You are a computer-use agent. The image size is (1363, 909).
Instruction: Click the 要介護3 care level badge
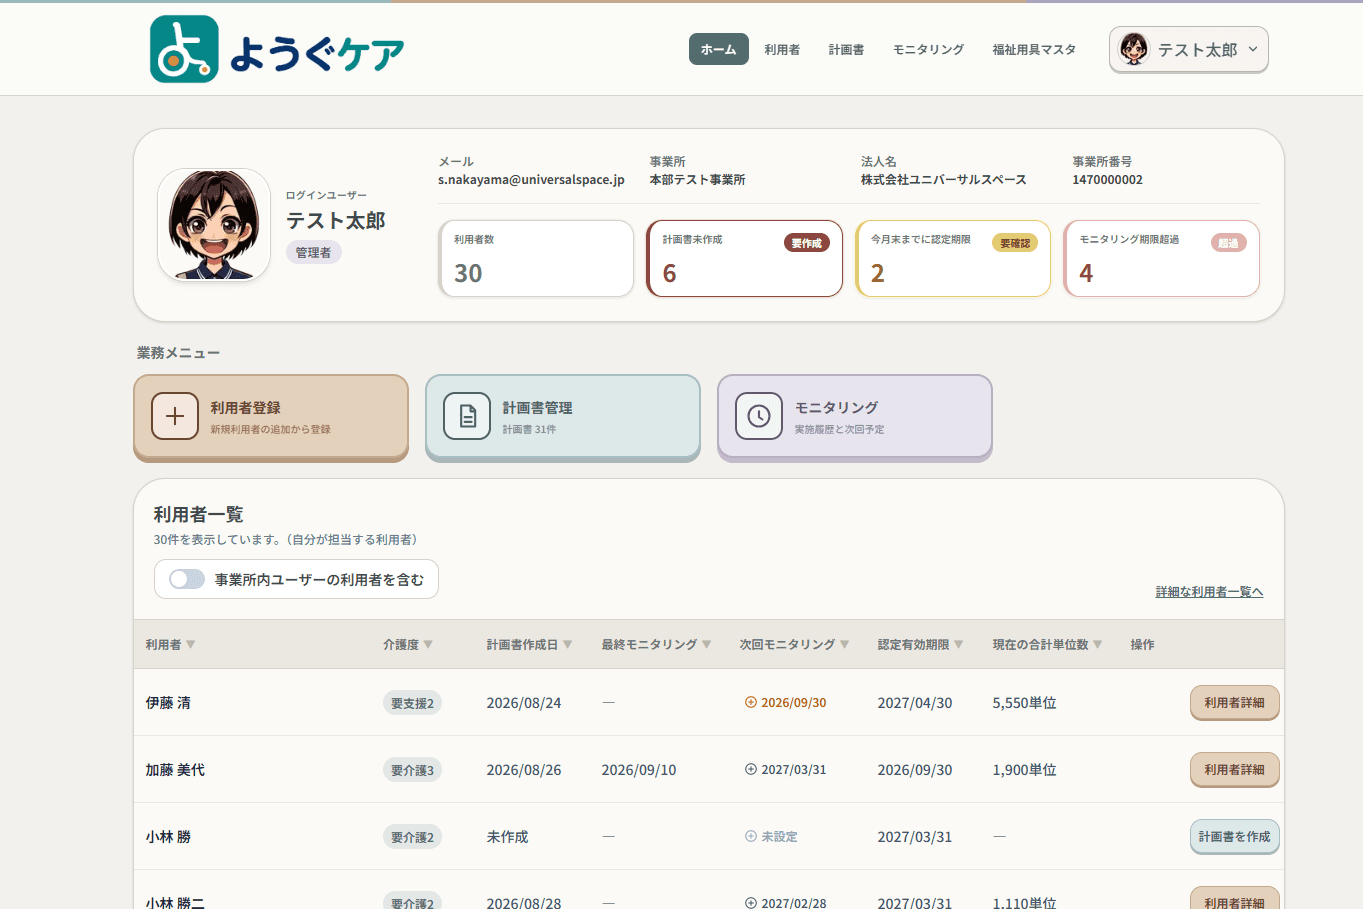(x=412, y=770)
